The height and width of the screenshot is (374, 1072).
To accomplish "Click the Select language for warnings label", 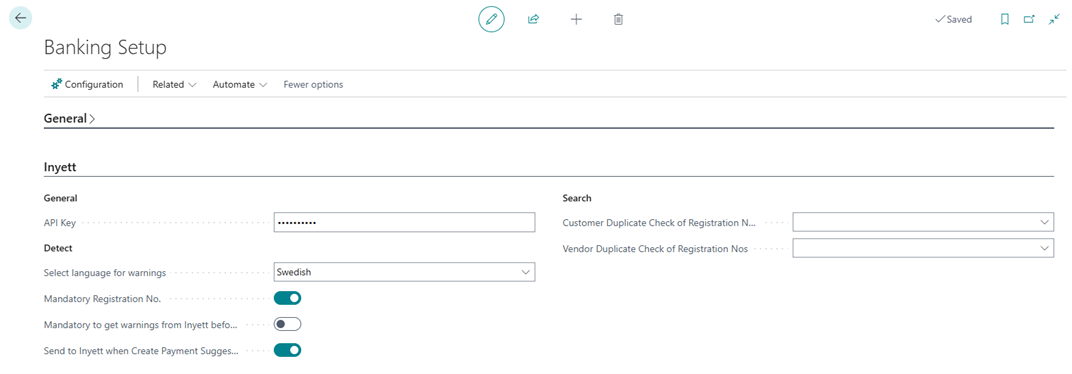I will pos(105,272).
